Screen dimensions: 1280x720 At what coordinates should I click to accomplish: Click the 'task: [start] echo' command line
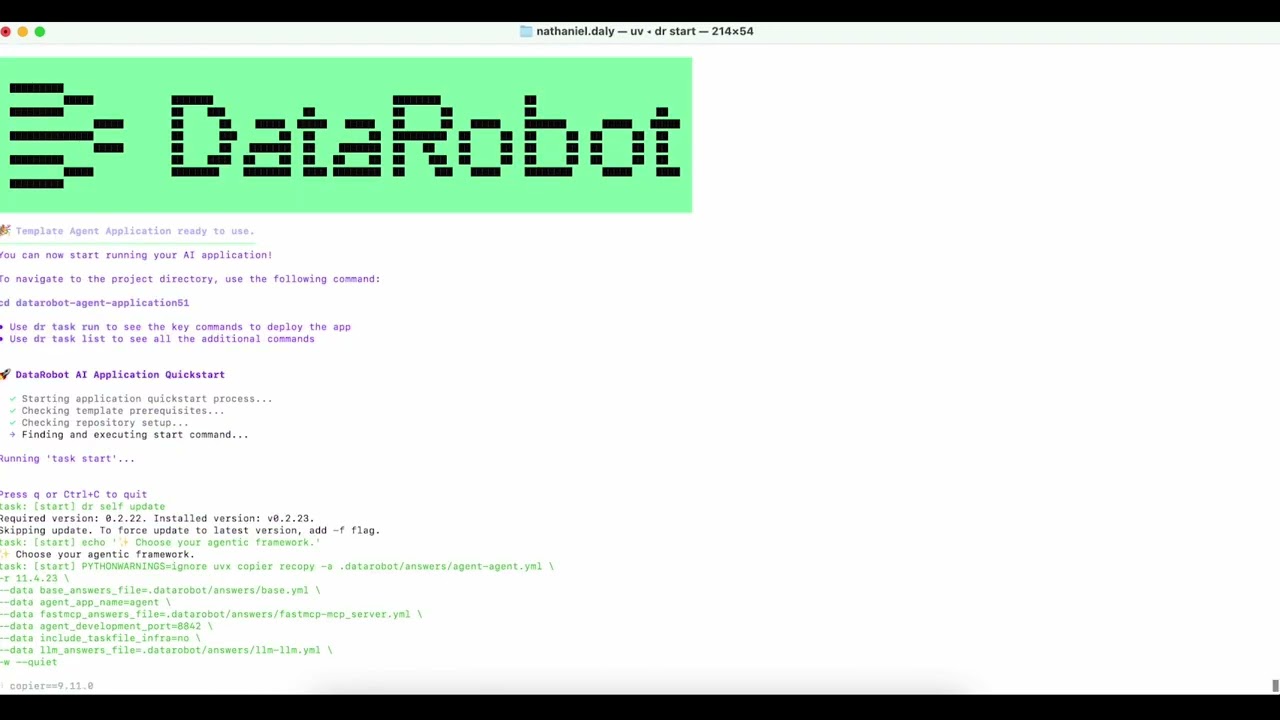pos(160,543)
